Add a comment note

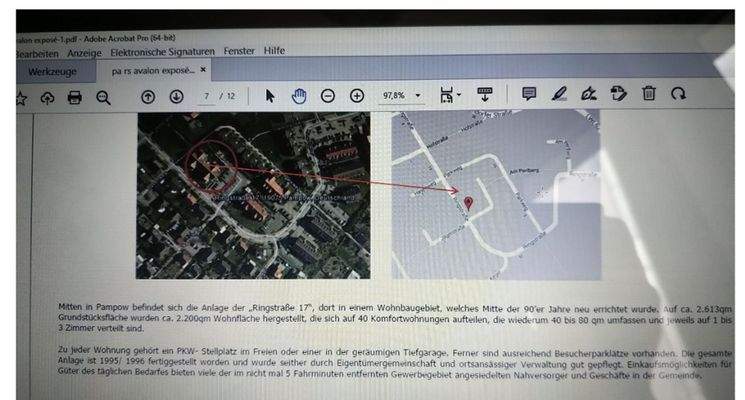pos(529,94)
